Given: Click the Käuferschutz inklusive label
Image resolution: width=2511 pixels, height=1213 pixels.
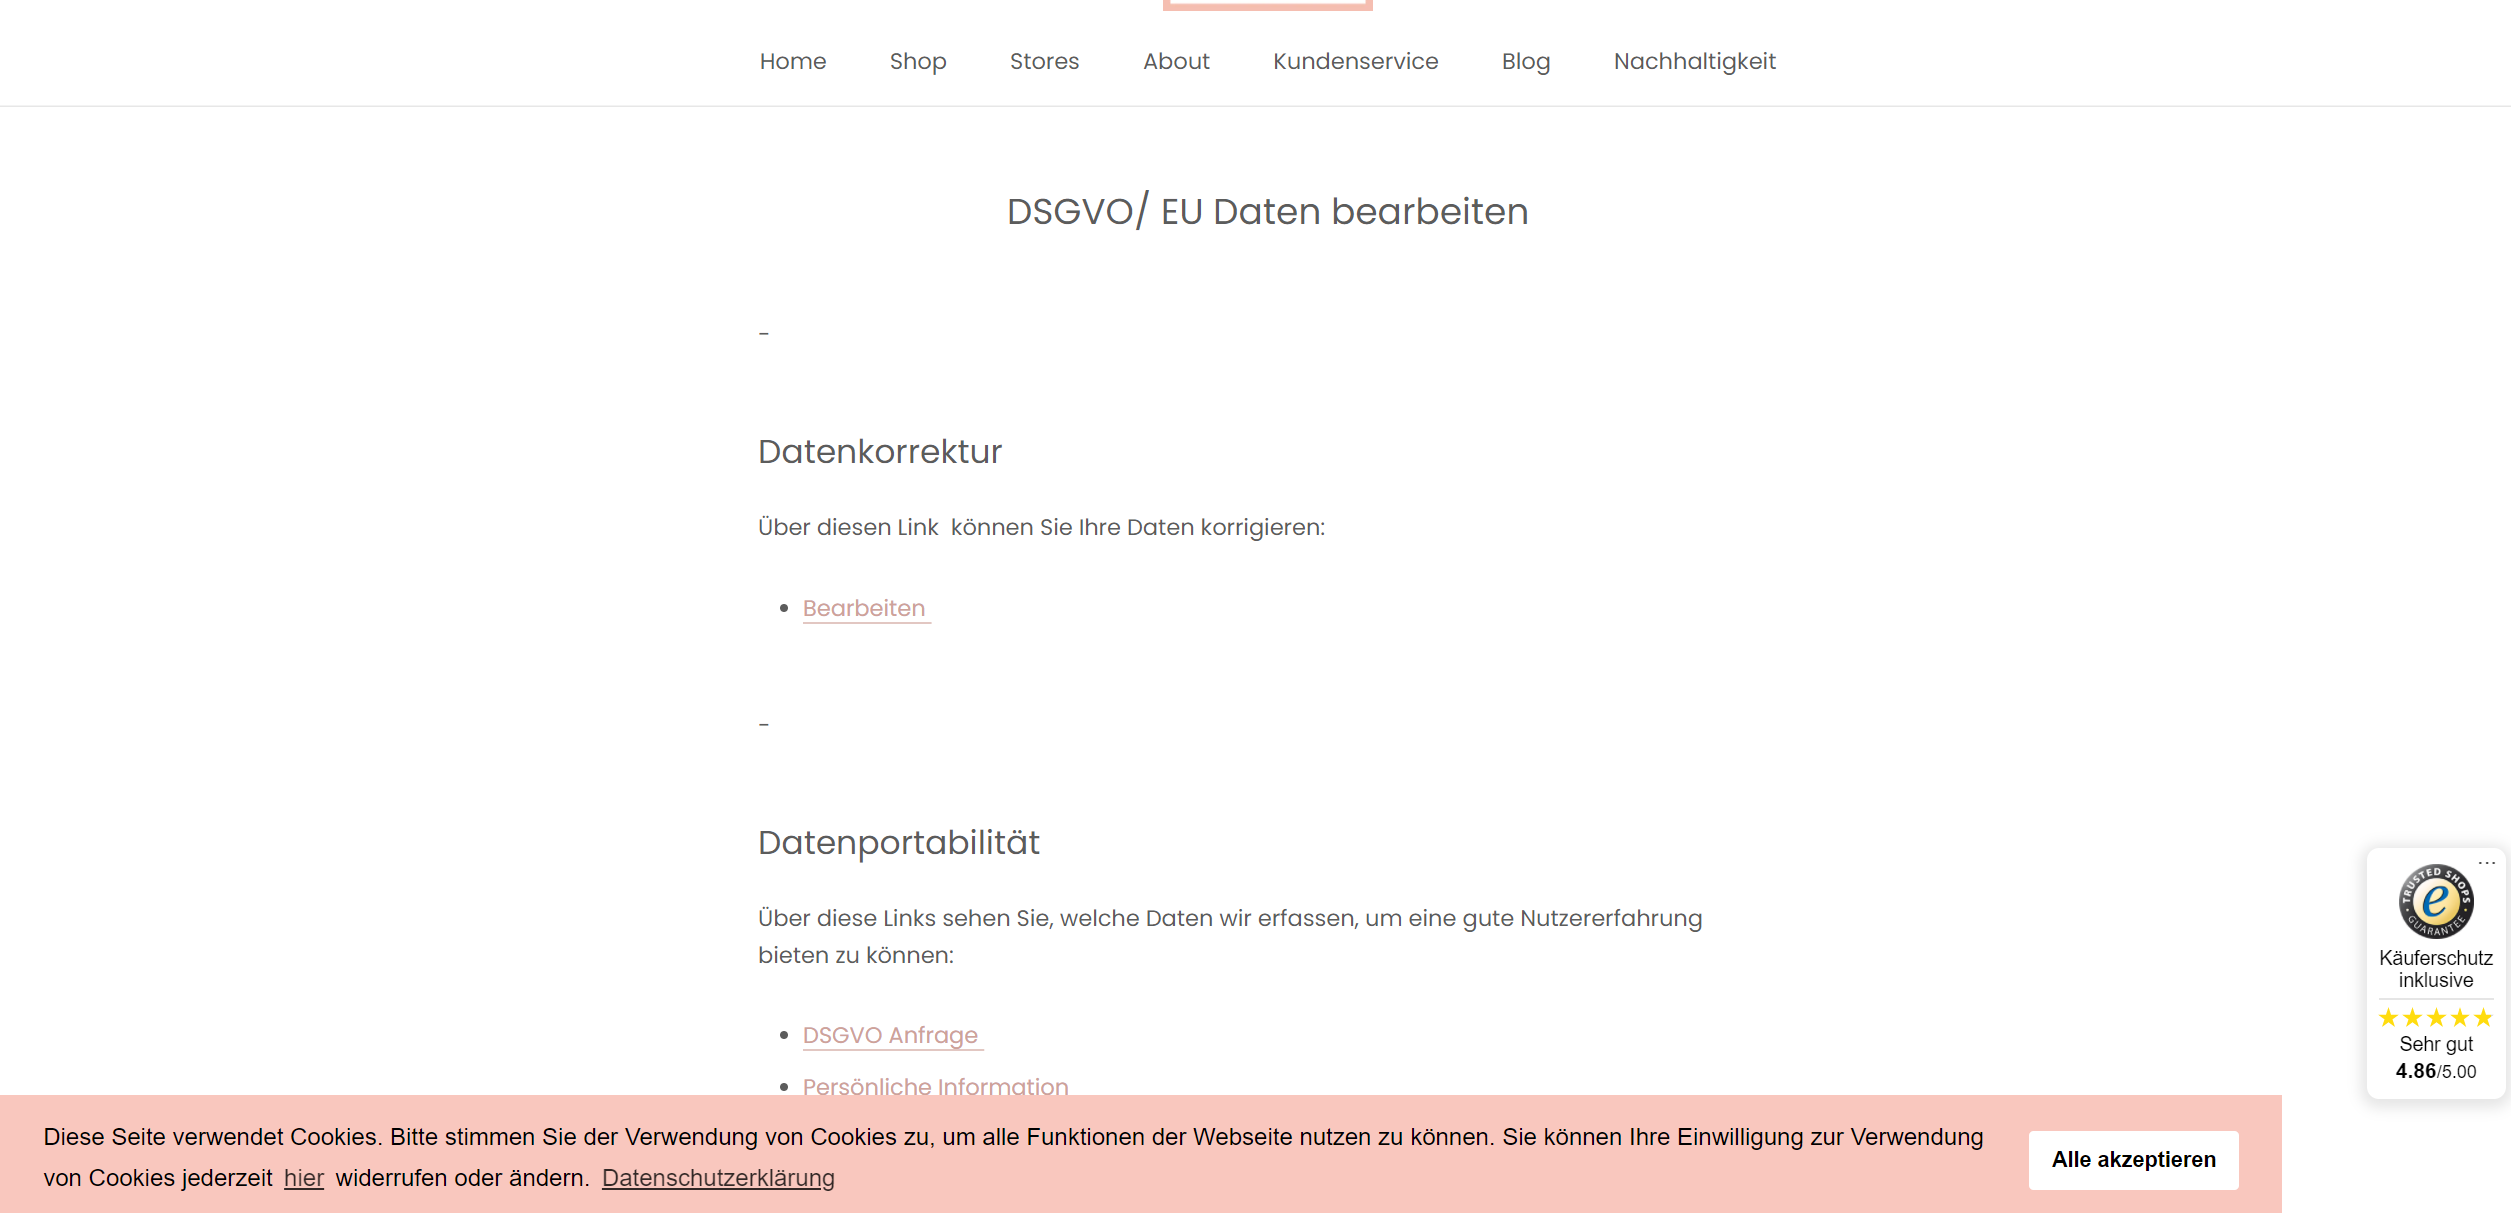Looking at the screenshot, I should pos(2435,969).
